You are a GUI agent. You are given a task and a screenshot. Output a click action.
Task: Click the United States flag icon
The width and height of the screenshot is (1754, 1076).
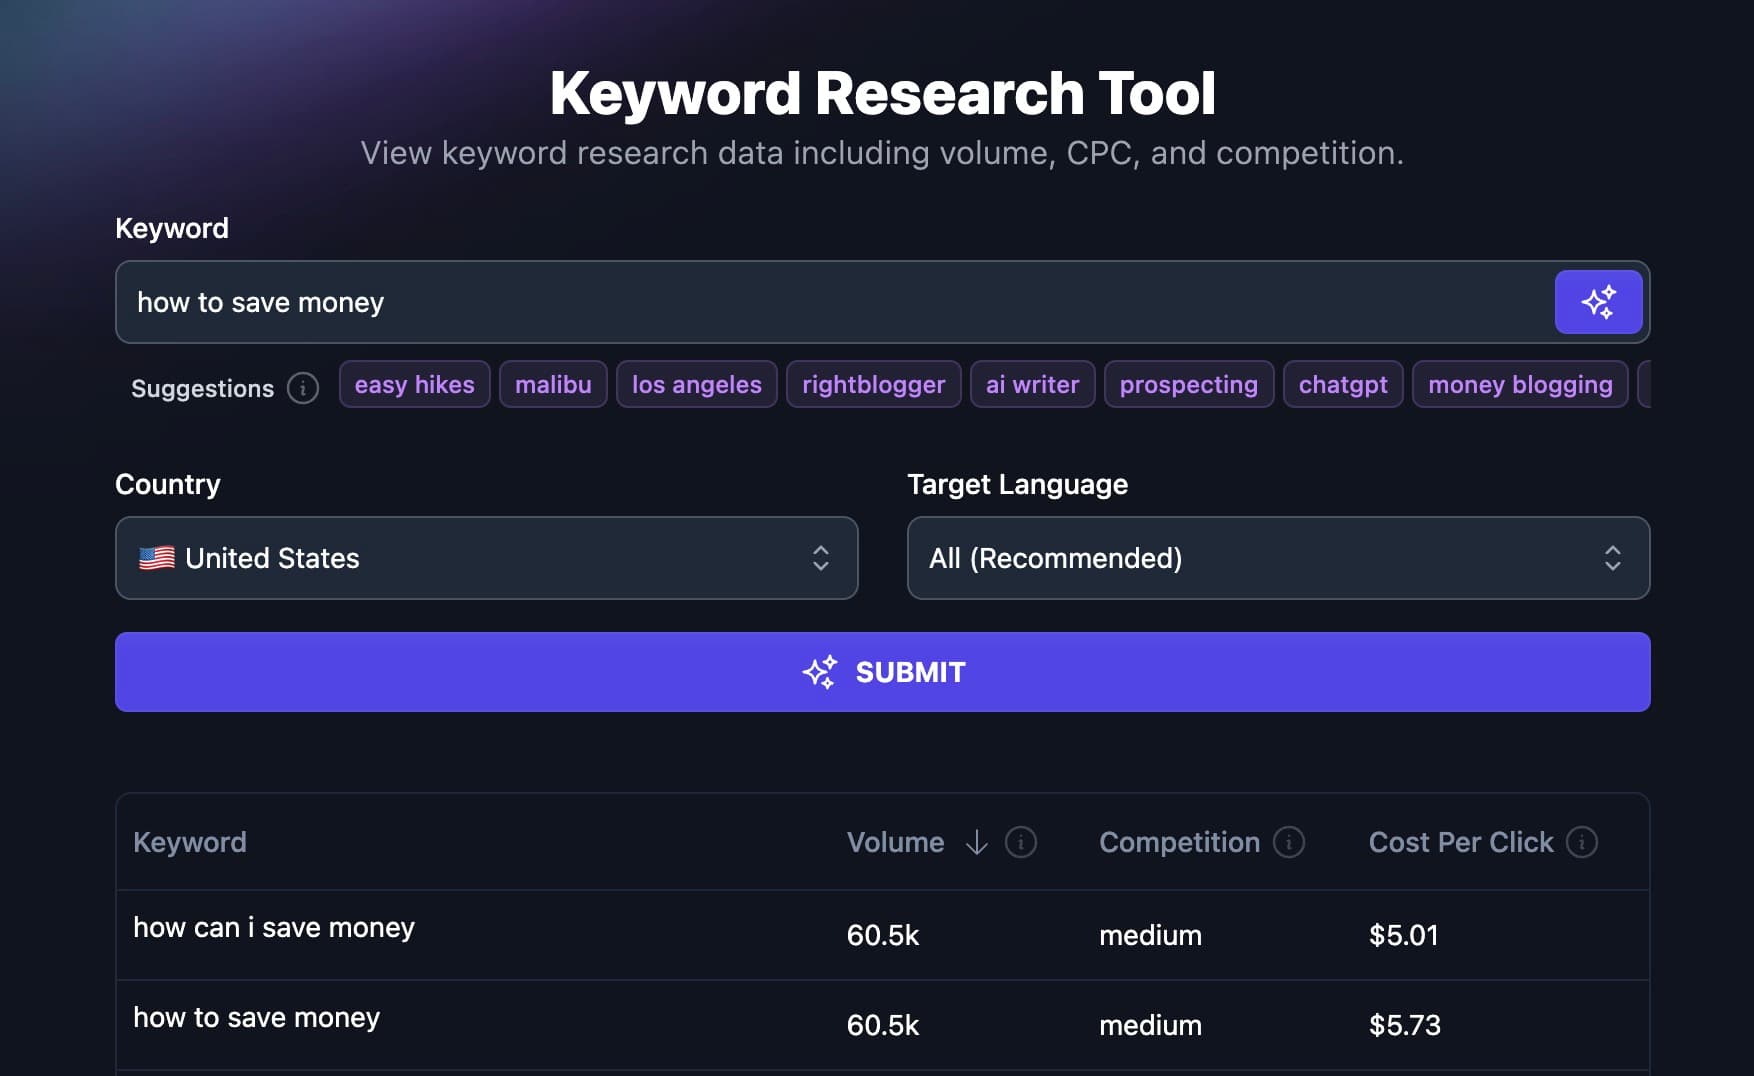point(156,558)
